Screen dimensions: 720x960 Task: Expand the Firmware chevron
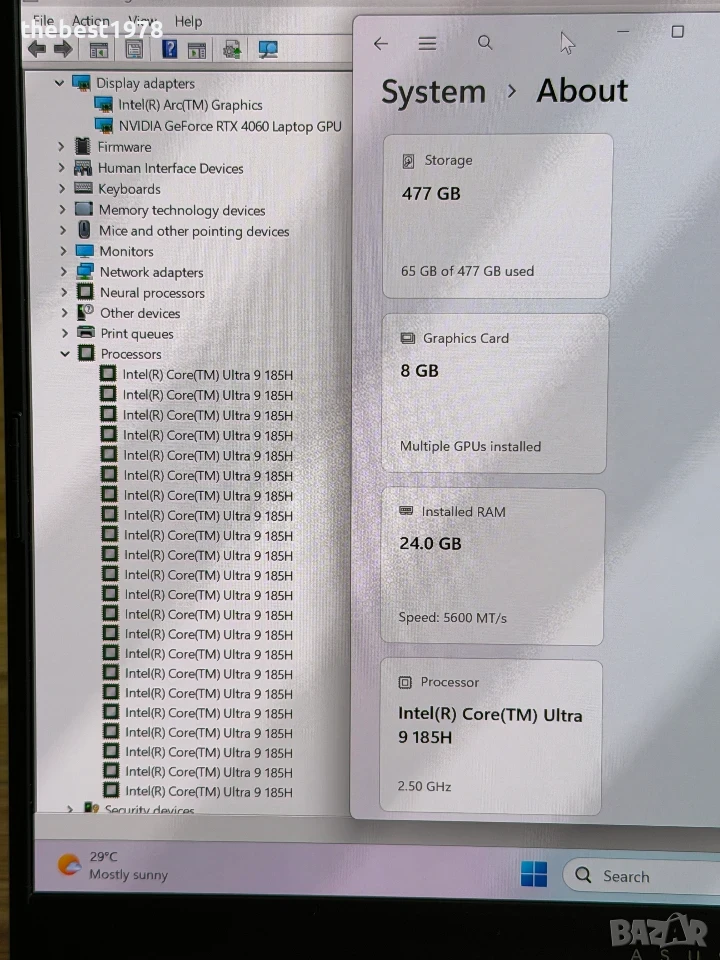[x=61, y=147]
